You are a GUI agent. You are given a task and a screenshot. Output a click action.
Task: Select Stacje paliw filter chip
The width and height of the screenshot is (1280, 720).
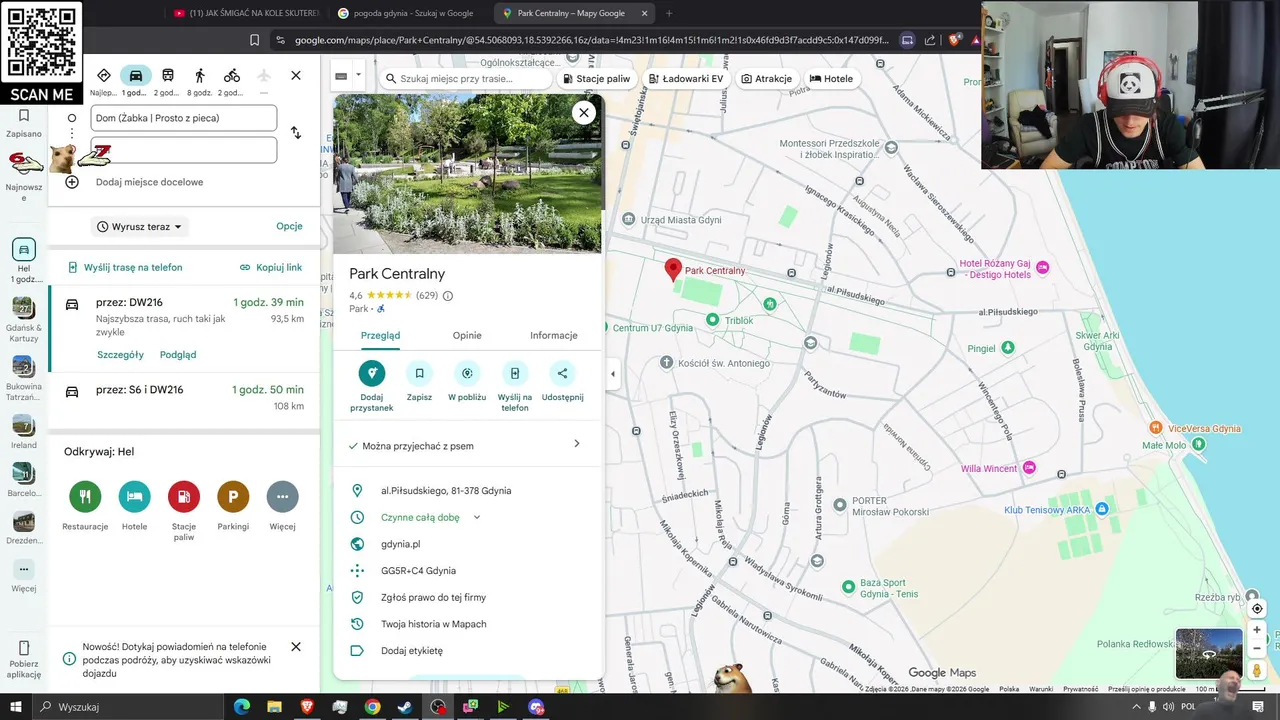pyautogui.click(x=597, y=79)
